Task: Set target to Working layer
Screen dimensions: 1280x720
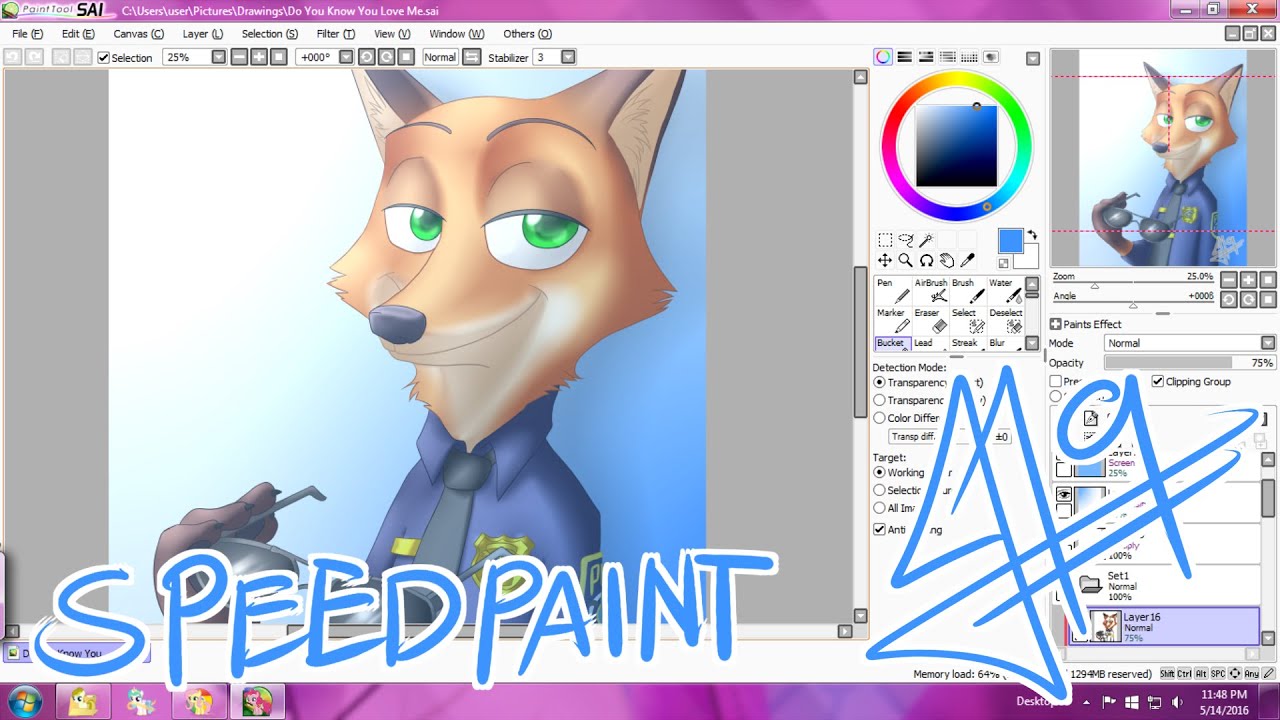Action: coord(880,472)
